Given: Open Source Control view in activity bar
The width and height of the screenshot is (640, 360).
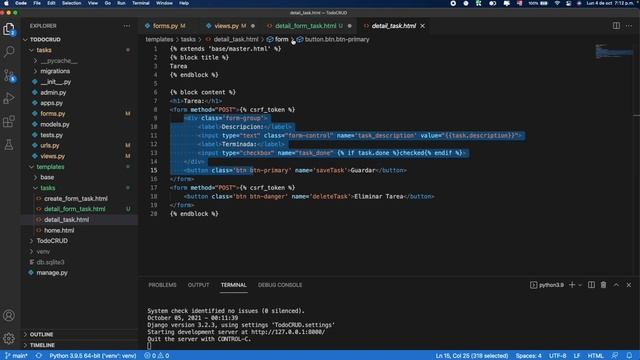Looking at the screenshot, I should pyautogui.click(x=9, y=75).
